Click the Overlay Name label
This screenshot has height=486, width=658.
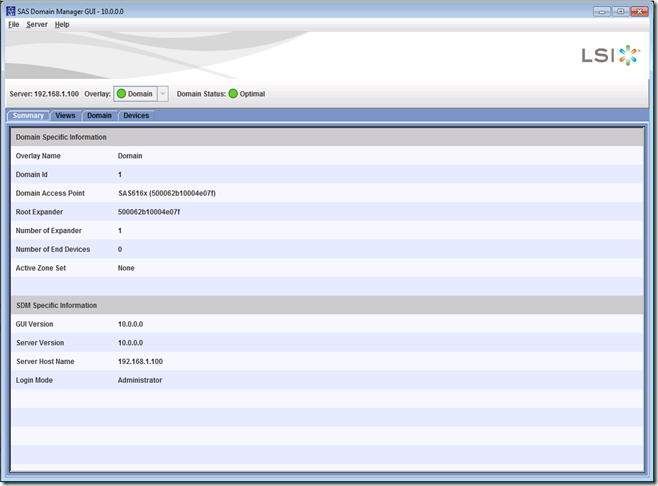[38, 156]
